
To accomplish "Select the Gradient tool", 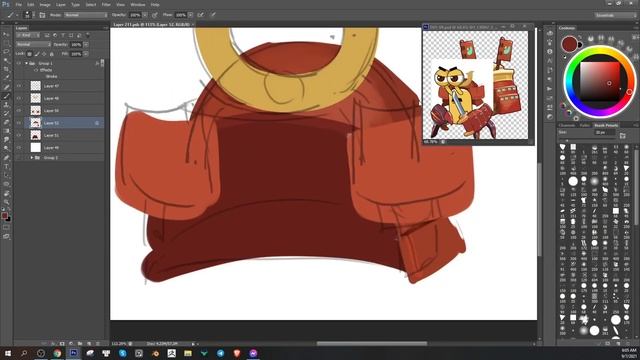I will (x=6, y=131).
